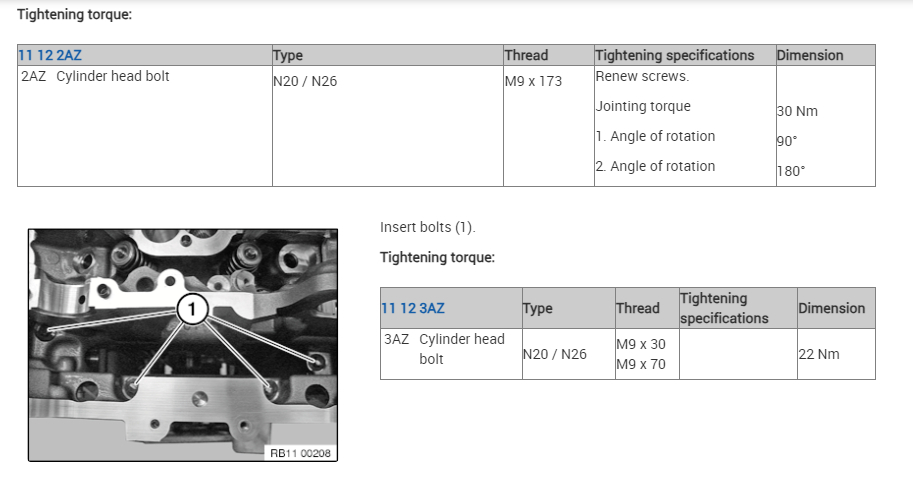Select the 'M9 x 173' thread value
The height and width of the screenshot is (488, 913).
click(x=533, y=81)
